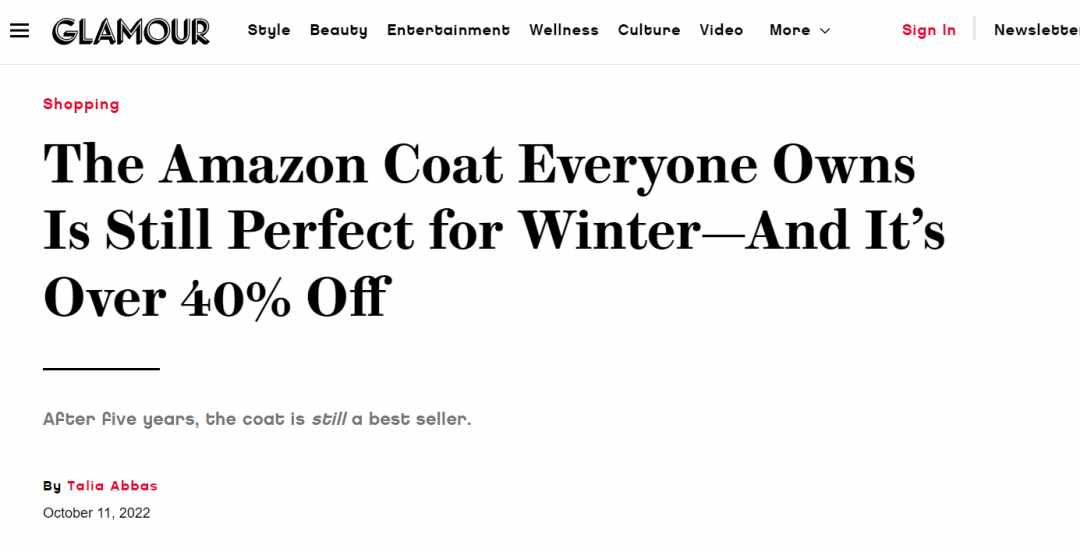This screenshot has width=1080, height=552.
Task: Click the subheading about best seller
Action: tap(257, 419)
